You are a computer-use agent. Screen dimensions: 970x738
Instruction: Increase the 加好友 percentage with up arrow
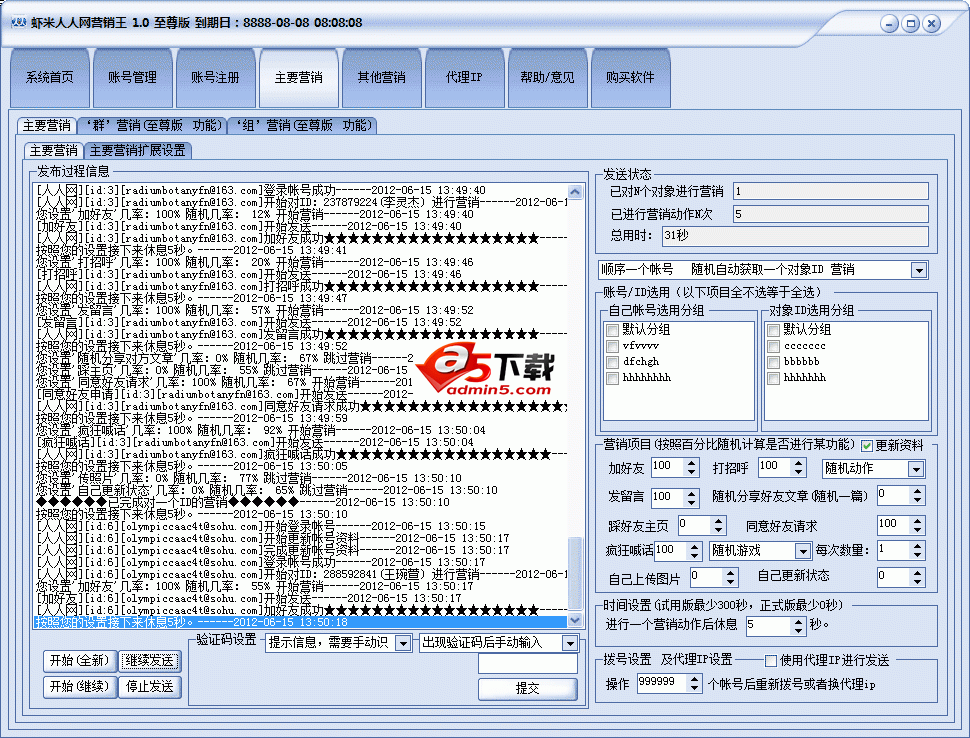692,463
